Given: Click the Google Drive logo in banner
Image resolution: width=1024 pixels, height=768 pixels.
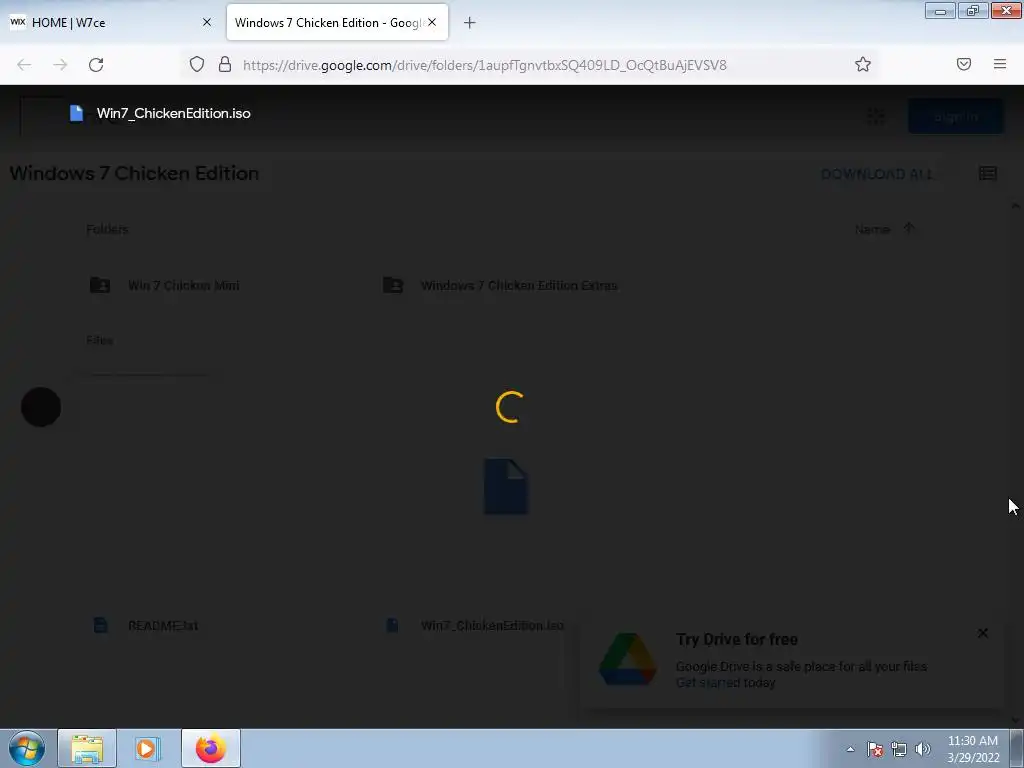Looking at the screenshot, I should click(628, 659).
